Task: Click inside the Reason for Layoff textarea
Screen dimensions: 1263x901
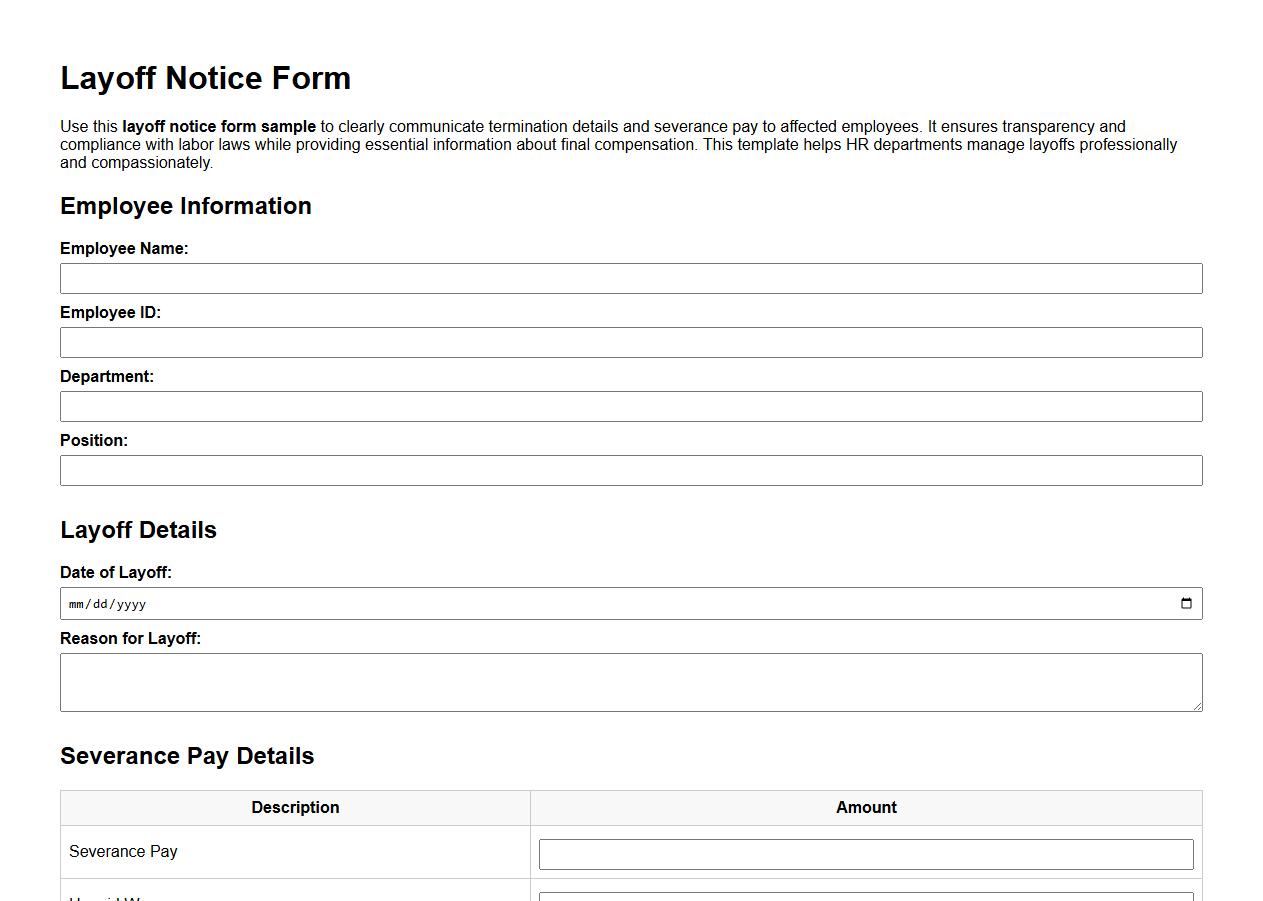Action: pos(631,681)
